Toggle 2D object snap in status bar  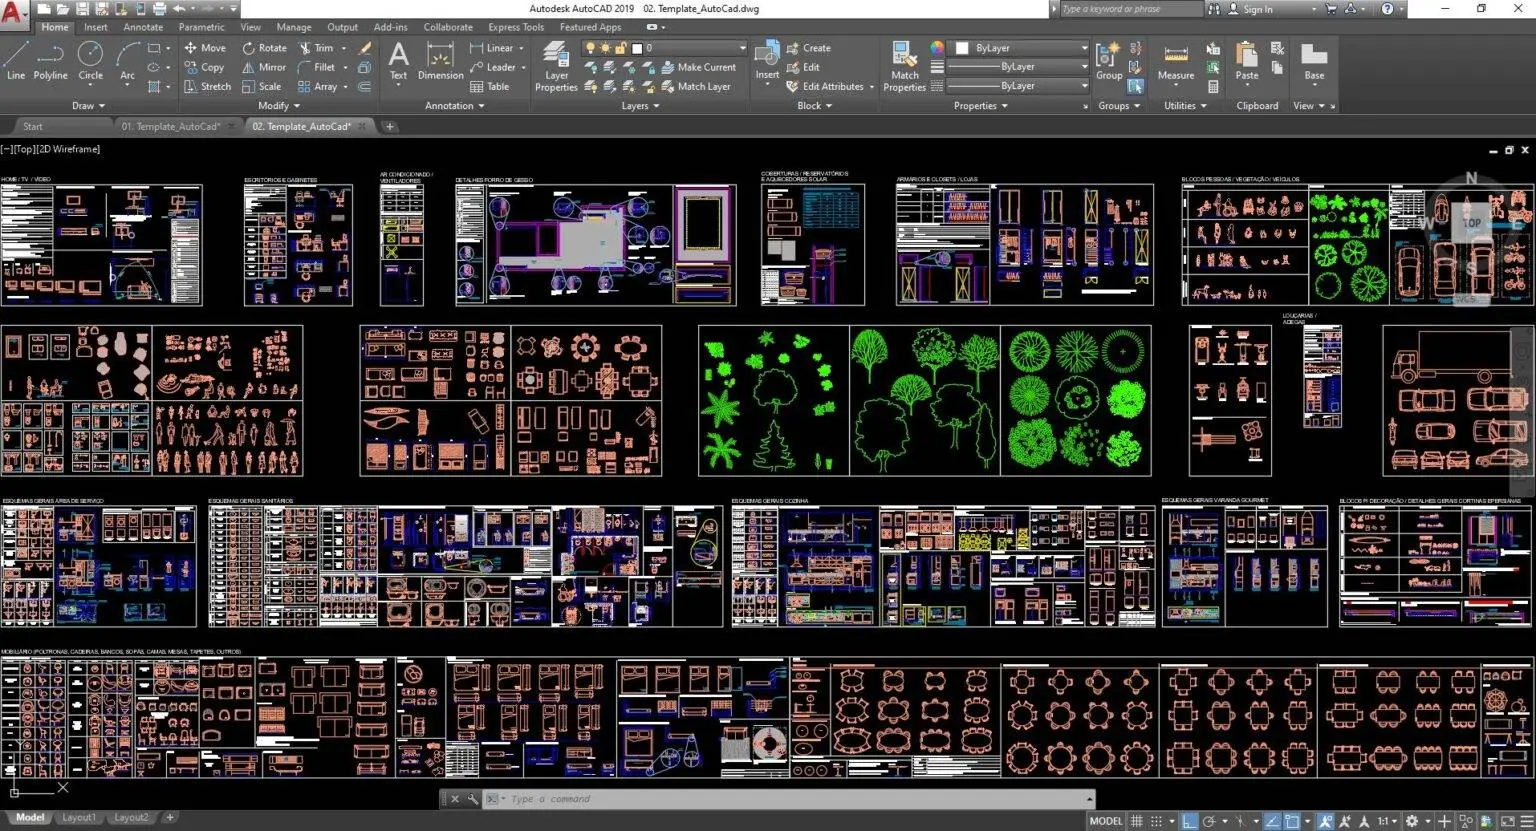click(1292, 821)
